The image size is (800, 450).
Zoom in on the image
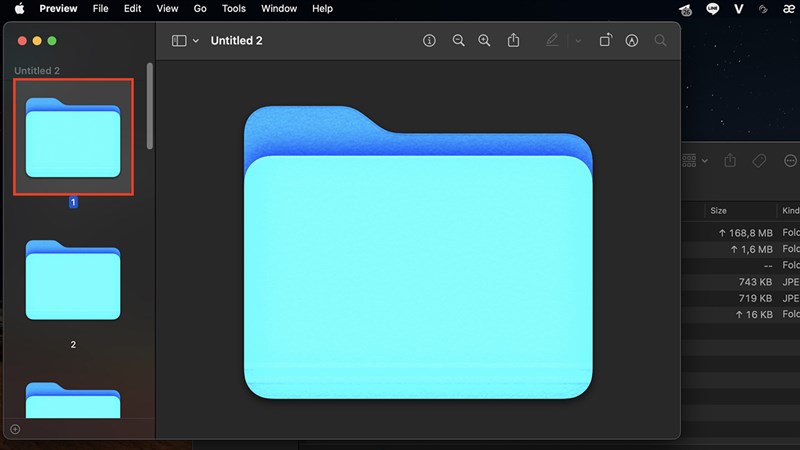pyautogui.click(x=484, y=41)
